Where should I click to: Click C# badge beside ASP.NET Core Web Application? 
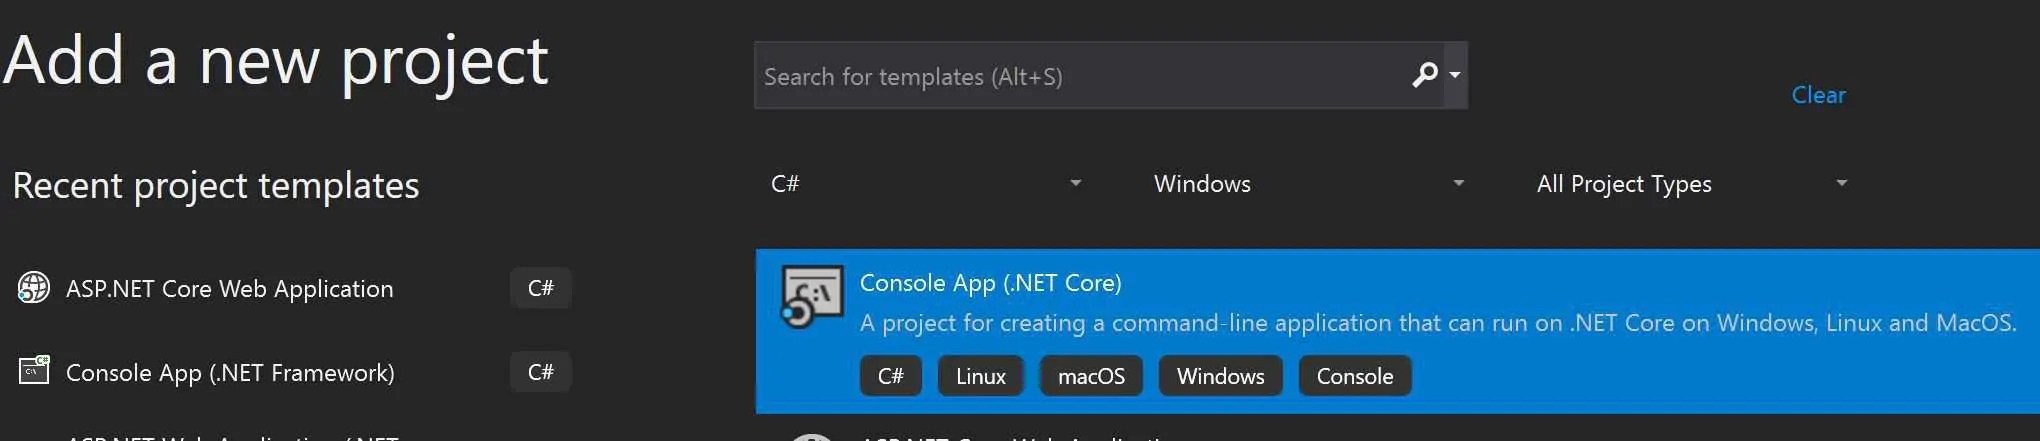[x=540, y=288]
